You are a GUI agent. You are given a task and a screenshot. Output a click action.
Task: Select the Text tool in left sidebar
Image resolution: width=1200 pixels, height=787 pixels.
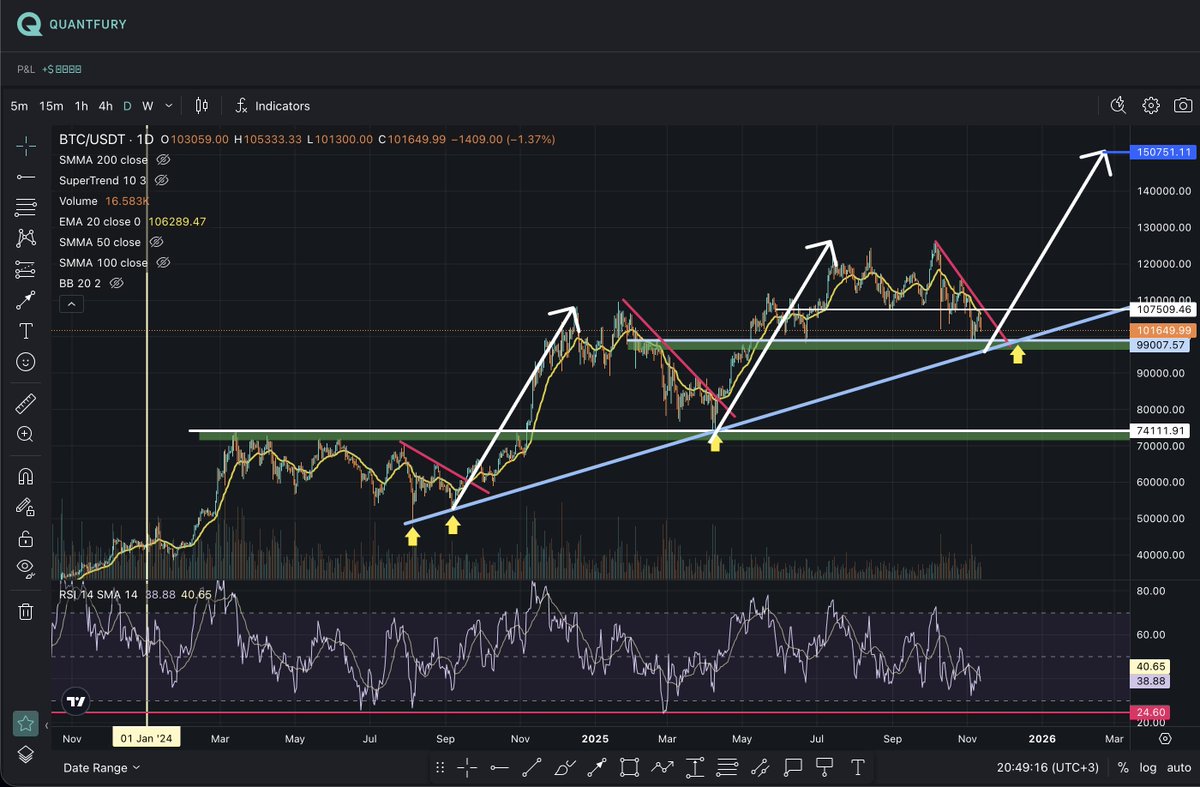click(26, 331)
